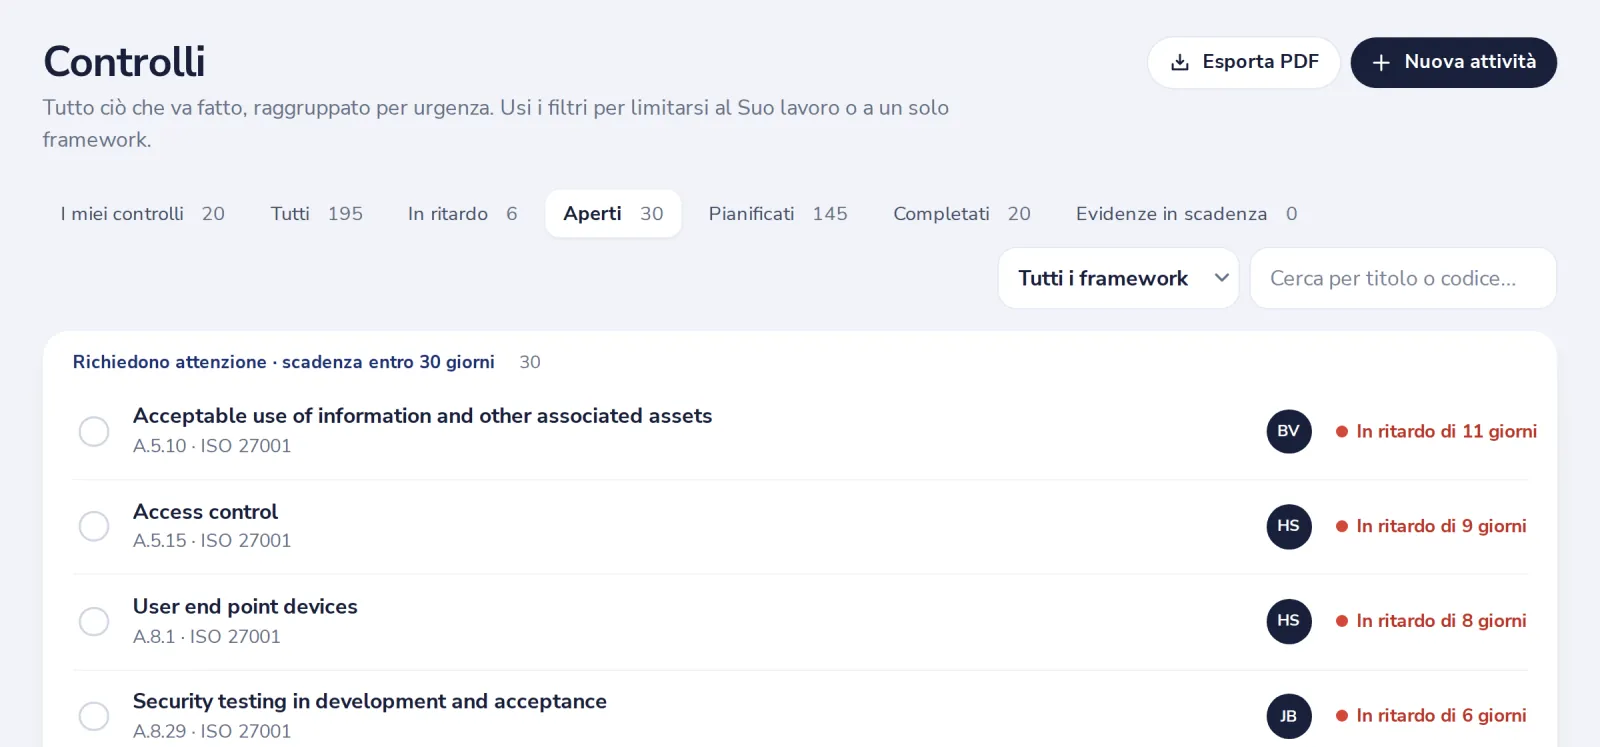The height and width of the screenshot is (747, 1600).
Task: Switch to the Tutti tab
Action: [316, 214]
